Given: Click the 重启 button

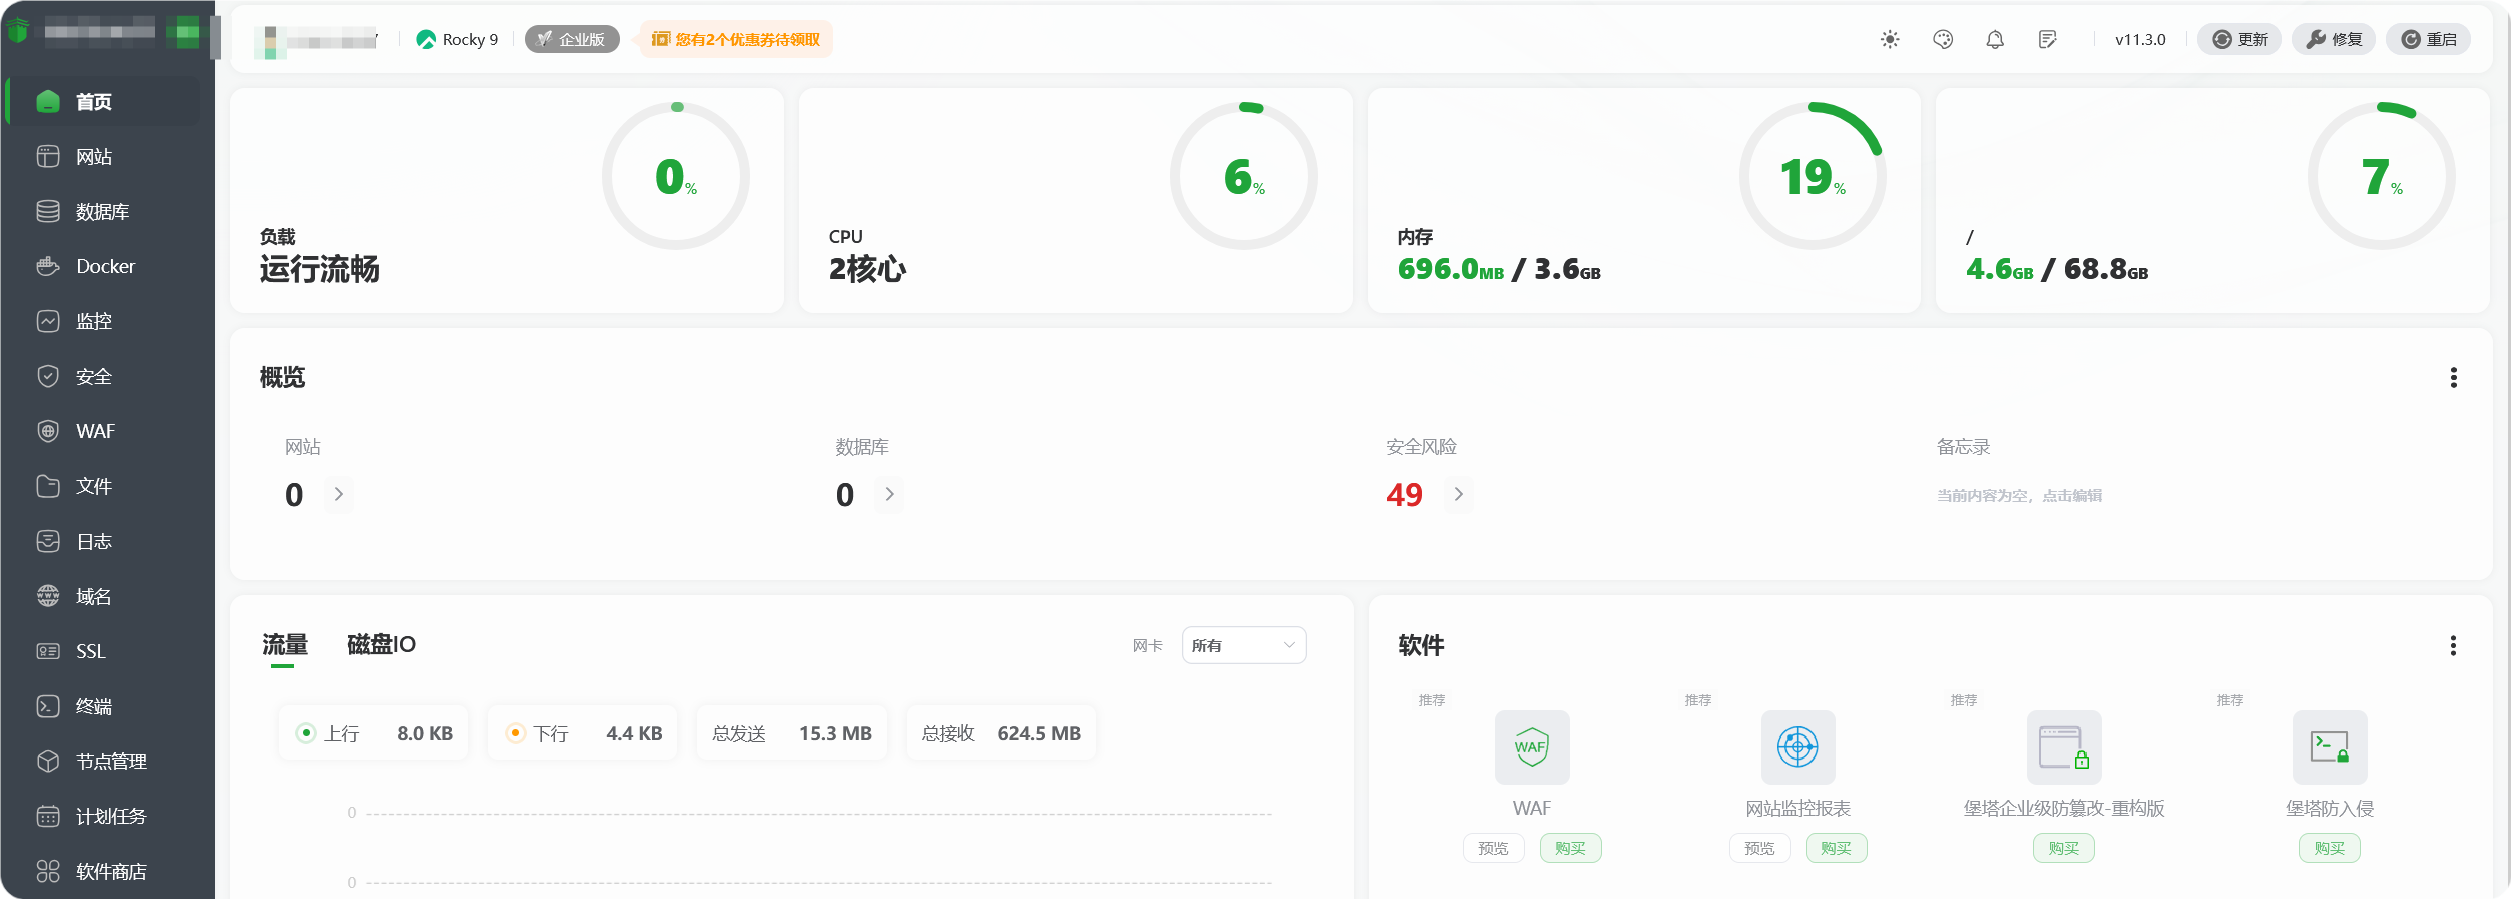Looking at the screenshot, I should click(x=2428, y=40).
